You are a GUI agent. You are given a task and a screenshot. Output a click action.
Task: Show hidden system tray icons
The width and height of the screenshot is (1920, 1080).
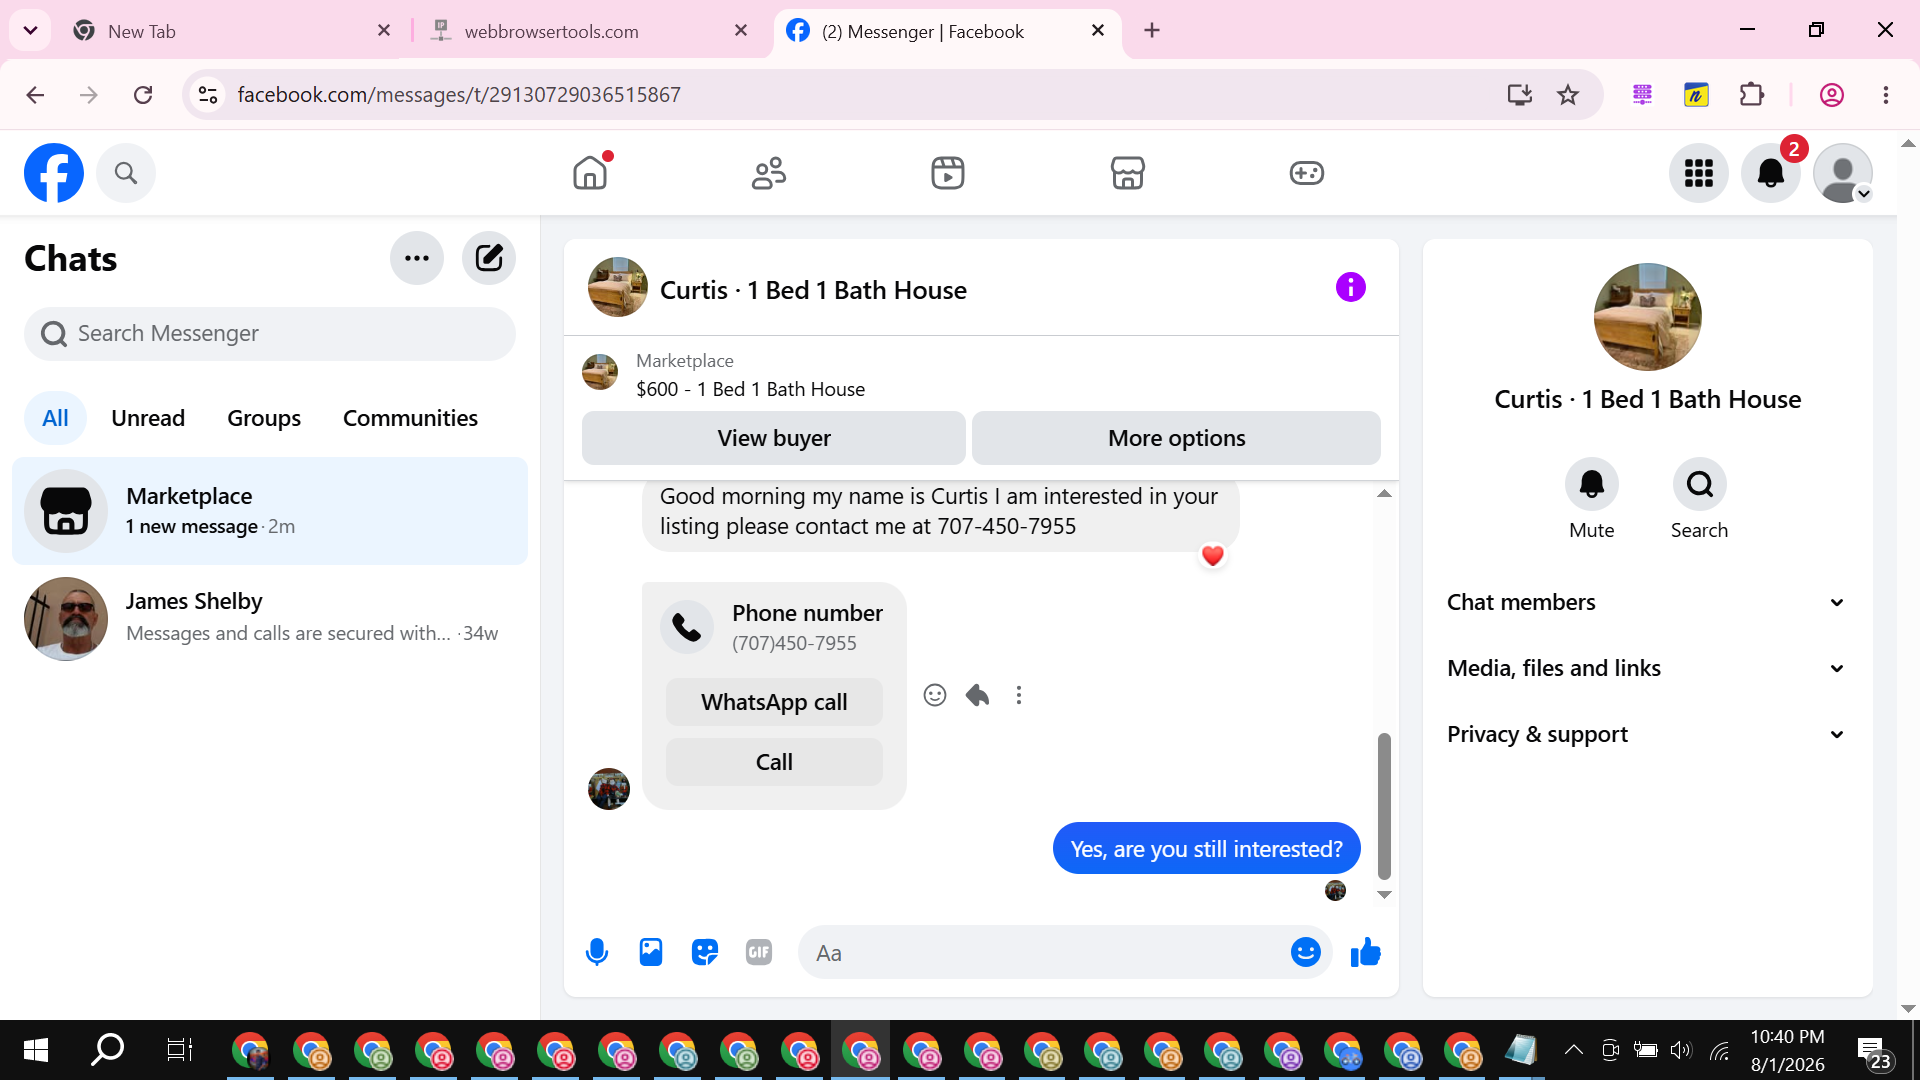click(x=1573, y=1050)
